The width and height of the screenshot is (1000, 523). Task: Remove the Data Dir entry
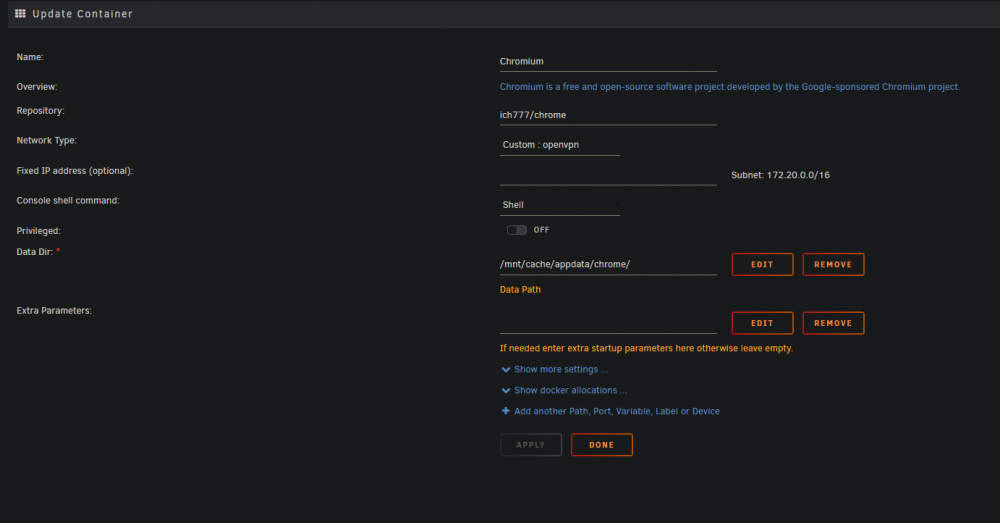click(833, 264)
